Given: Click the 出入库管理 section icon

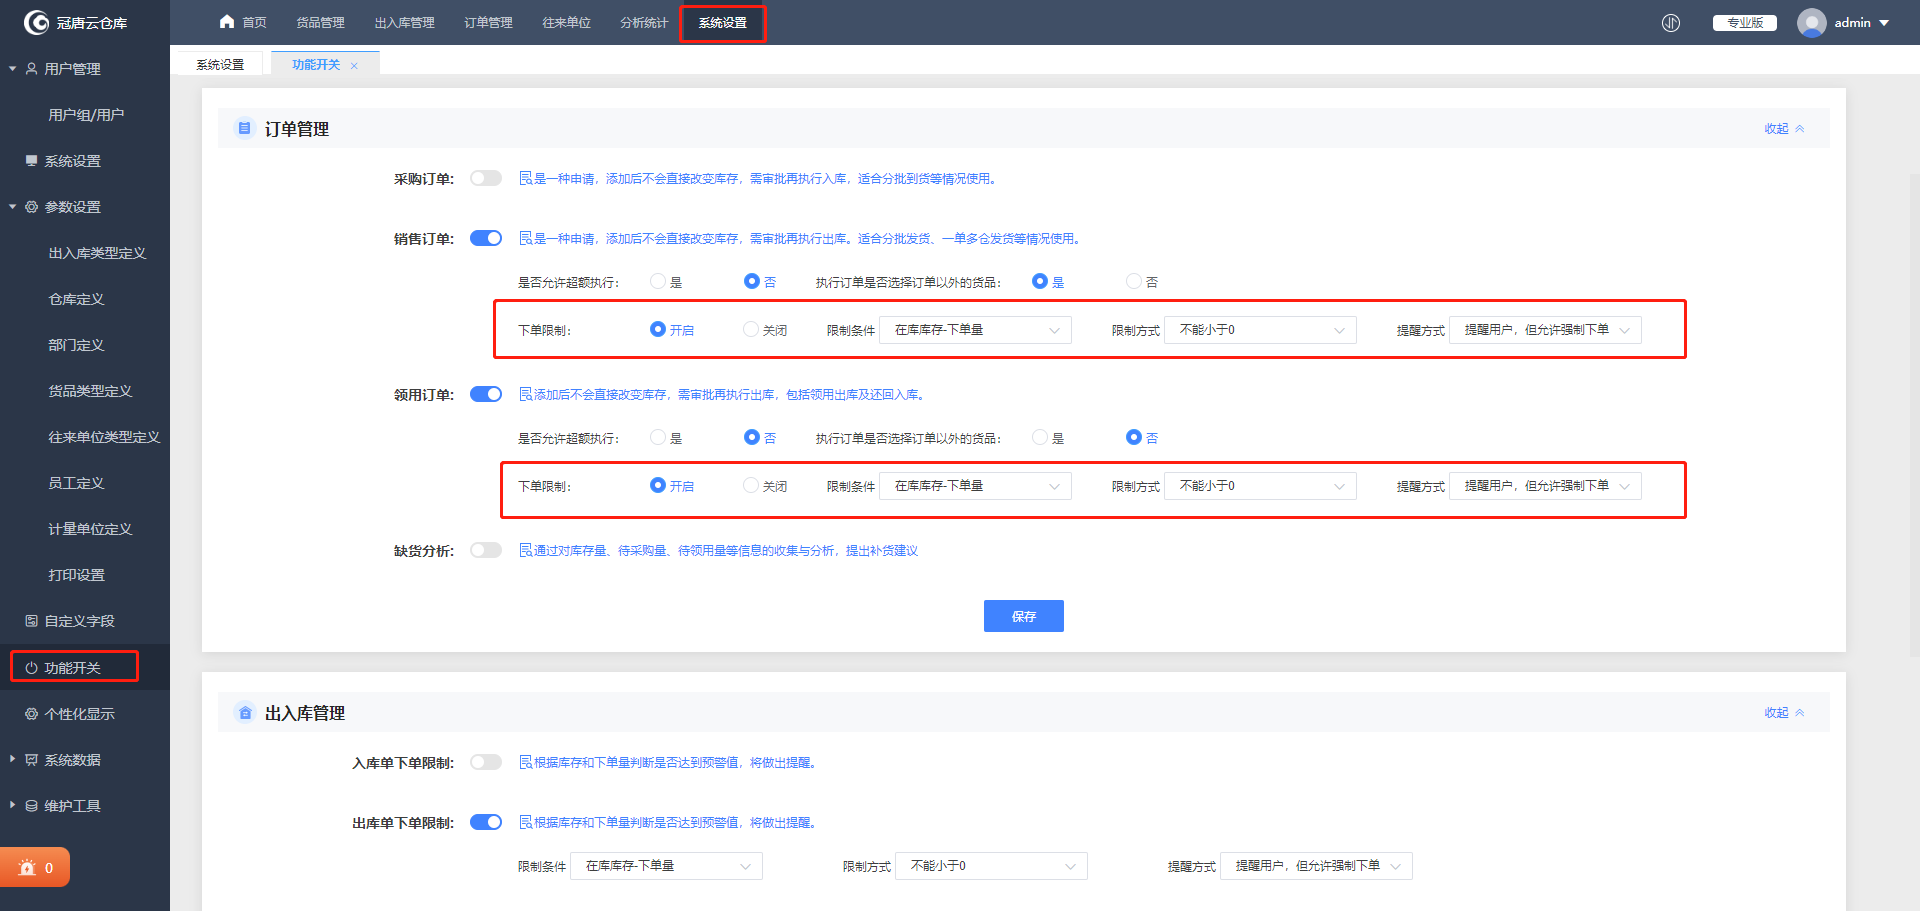Looking at the screenshot, I should pos(244,713).
